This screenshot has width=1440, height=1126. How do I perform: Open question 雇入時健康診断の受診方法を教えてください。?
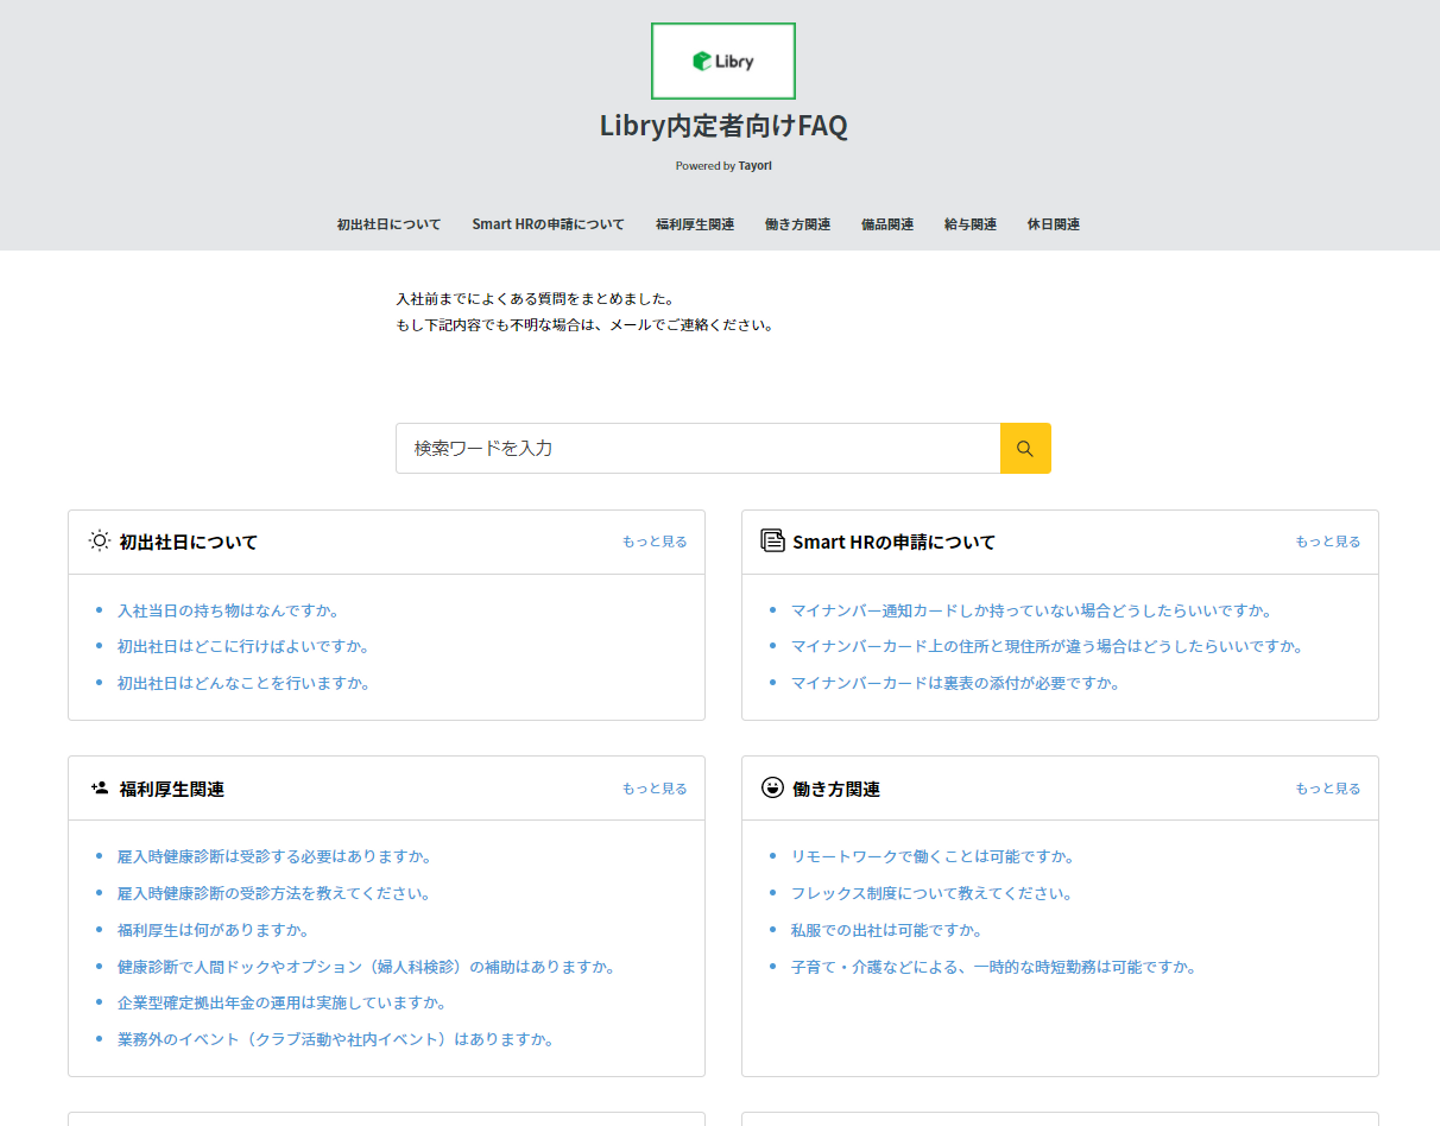pos(276,893)
